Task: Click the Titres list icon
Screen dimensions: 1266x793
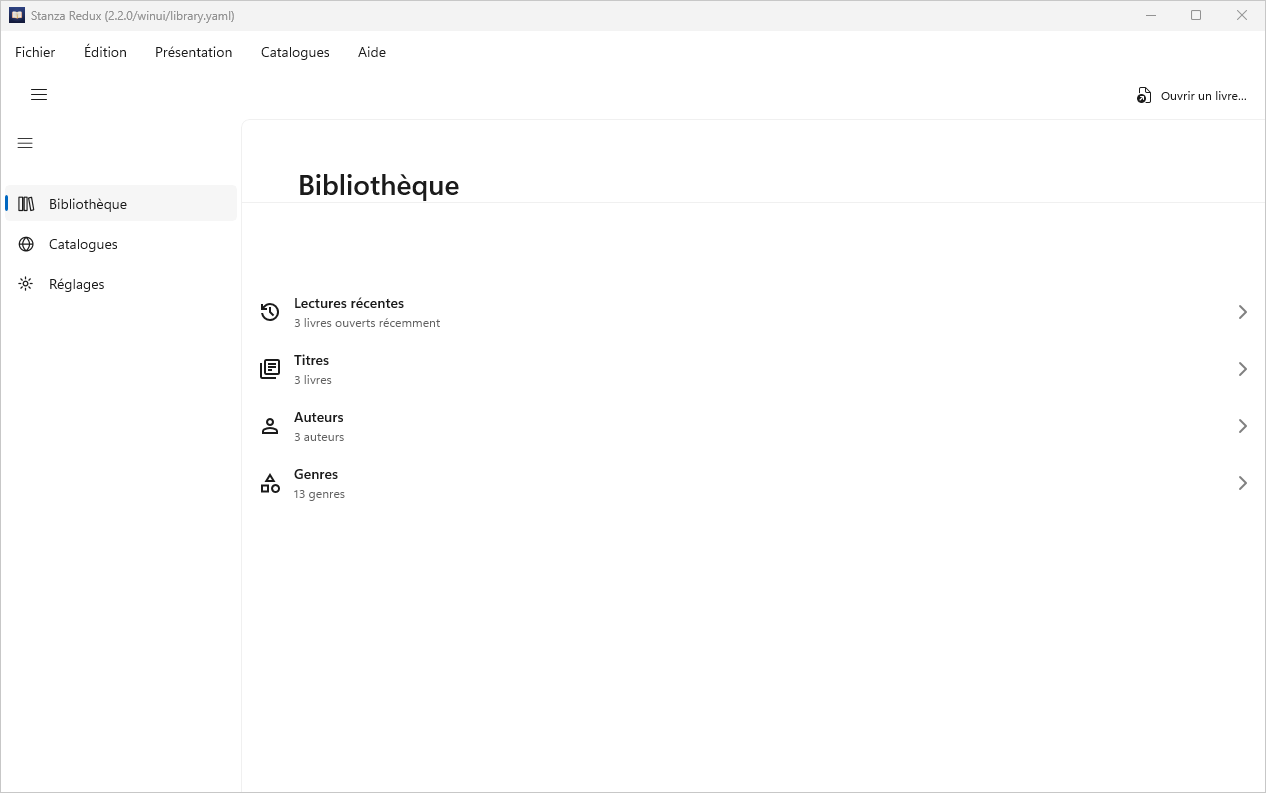Action: pos(270,369)
